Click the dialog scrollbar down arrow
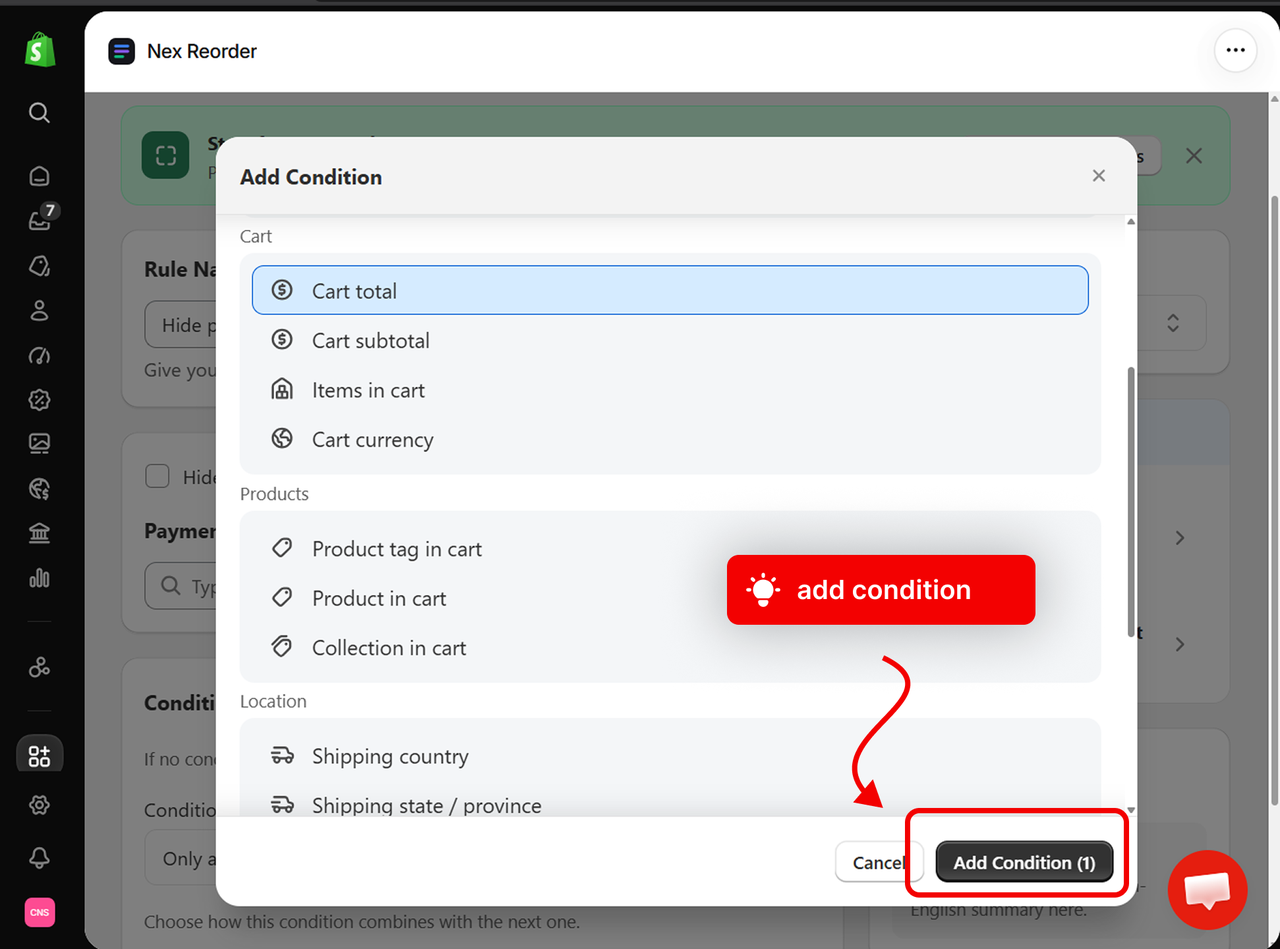 [1131, 809]
